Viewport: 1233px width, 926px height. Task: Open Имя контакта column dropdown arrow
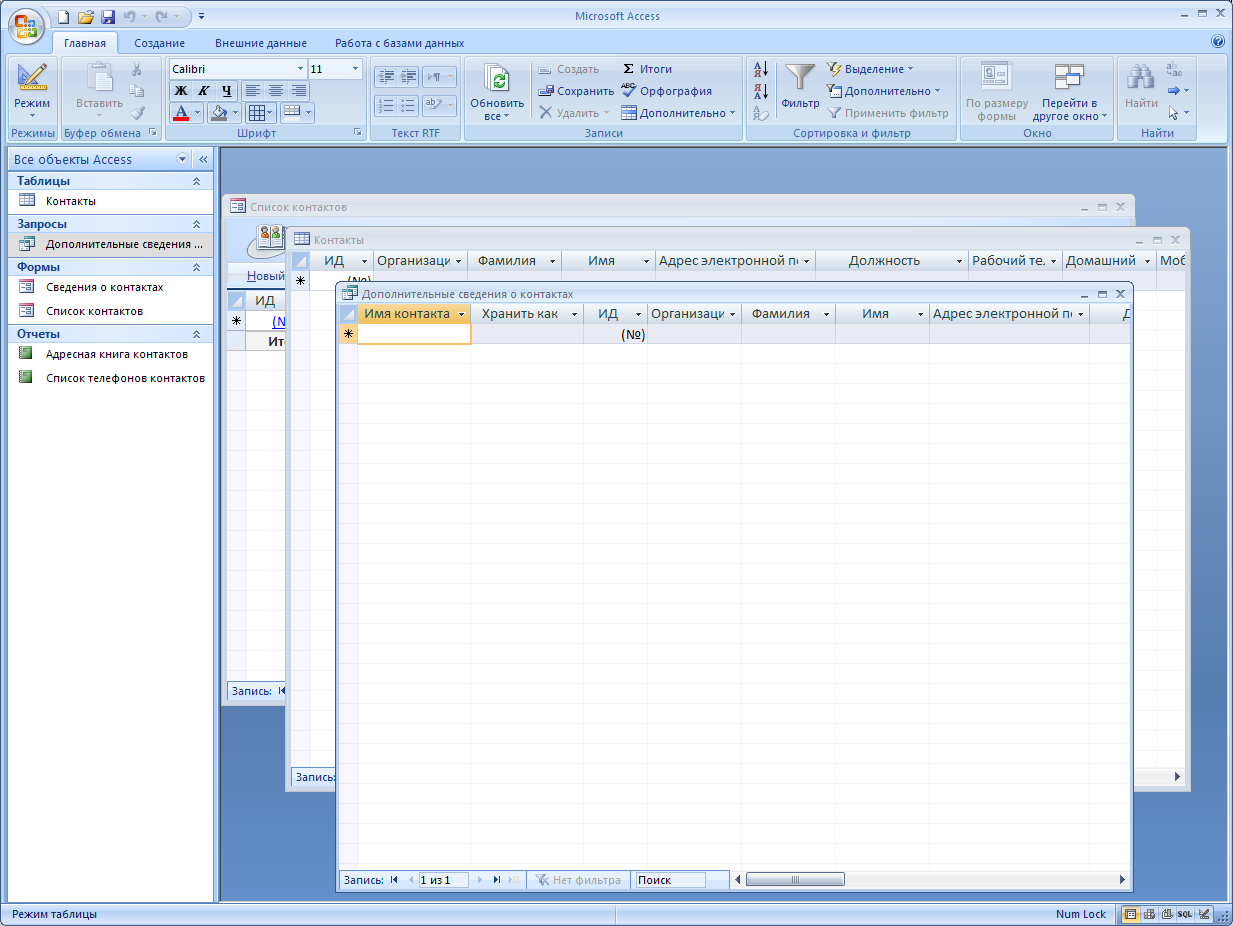point(461,314)
